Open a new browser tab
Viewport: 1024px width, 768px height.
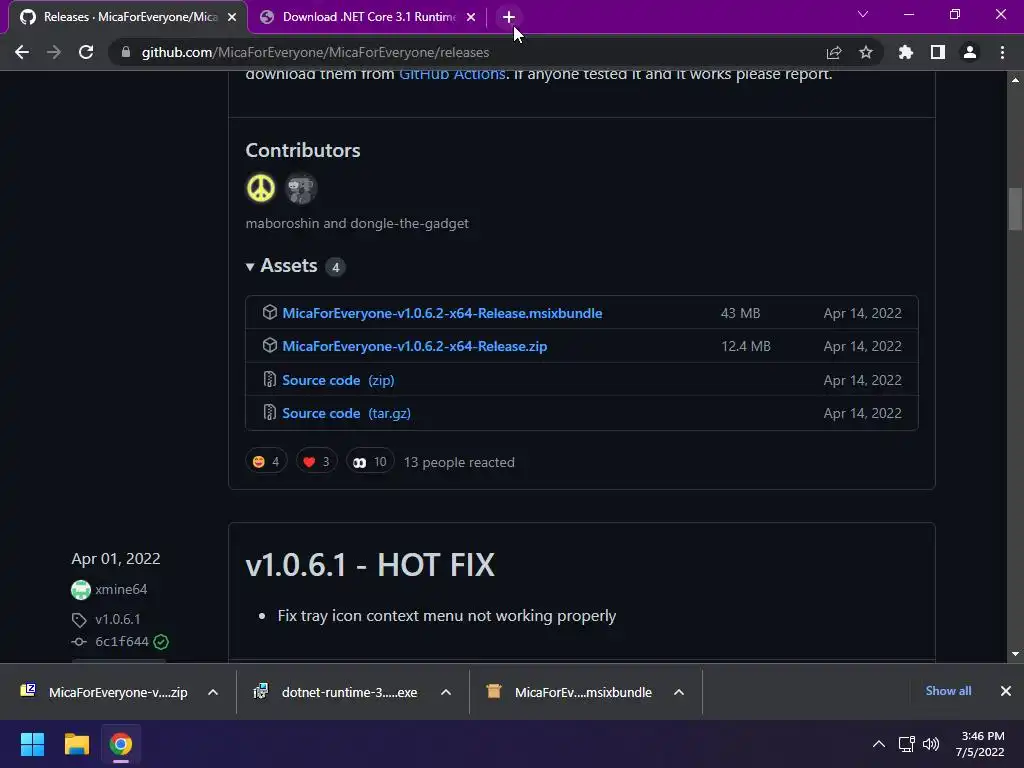click(509, 17)
